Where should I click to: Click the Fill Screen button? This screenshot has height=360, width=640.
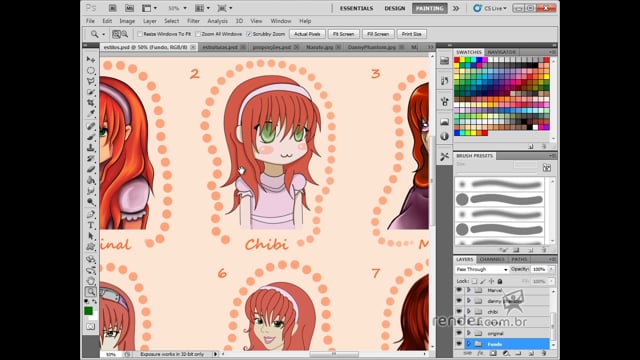(x=378, y=34)
